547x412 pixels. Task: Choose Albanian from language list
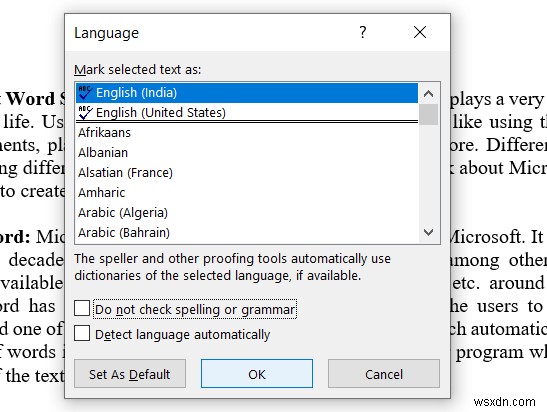pos(247,152)
